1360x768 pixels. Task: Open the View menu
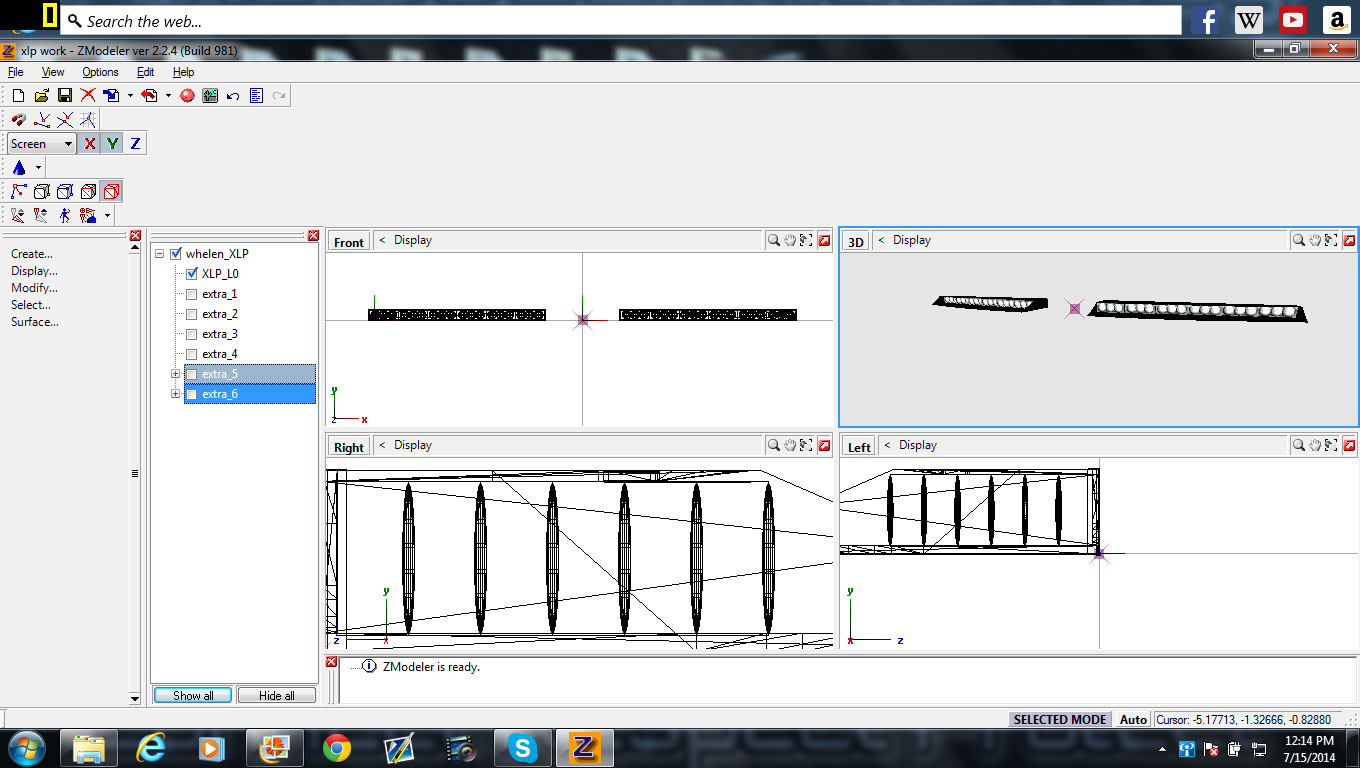pyautogui.click(x=53, y=72)
